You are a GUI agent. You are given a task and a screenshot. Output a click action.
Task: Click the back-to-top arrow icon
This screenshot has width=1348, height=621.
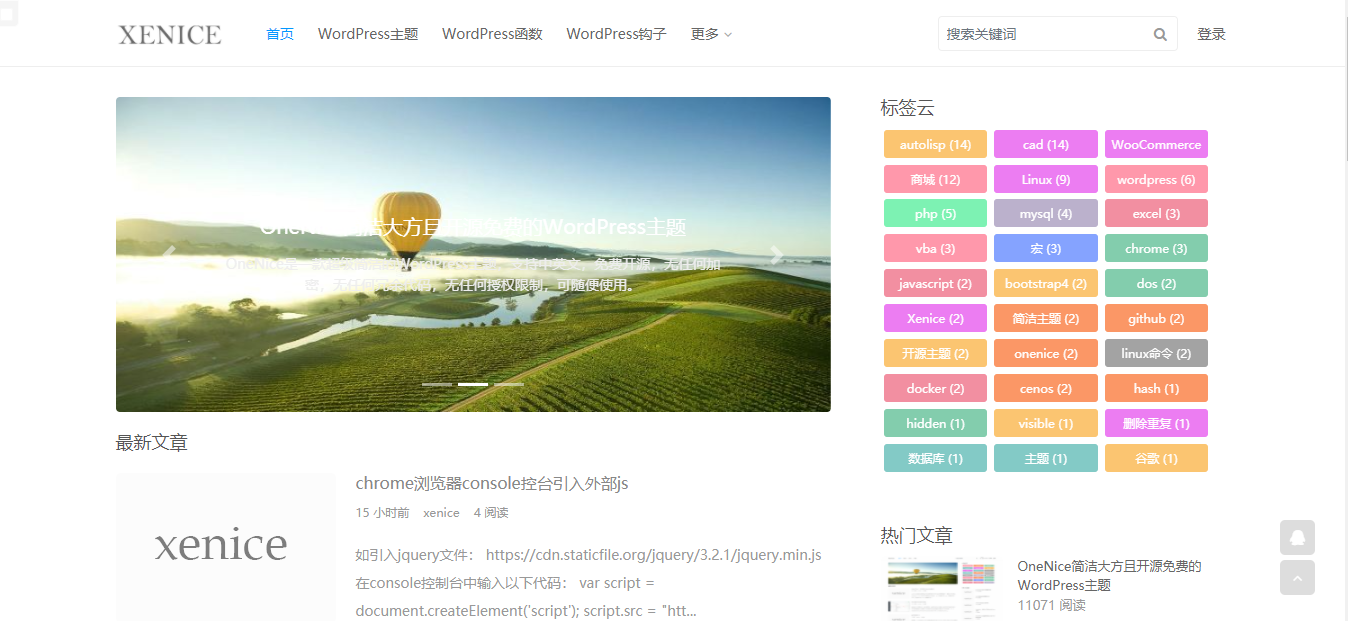point(1297,578)
